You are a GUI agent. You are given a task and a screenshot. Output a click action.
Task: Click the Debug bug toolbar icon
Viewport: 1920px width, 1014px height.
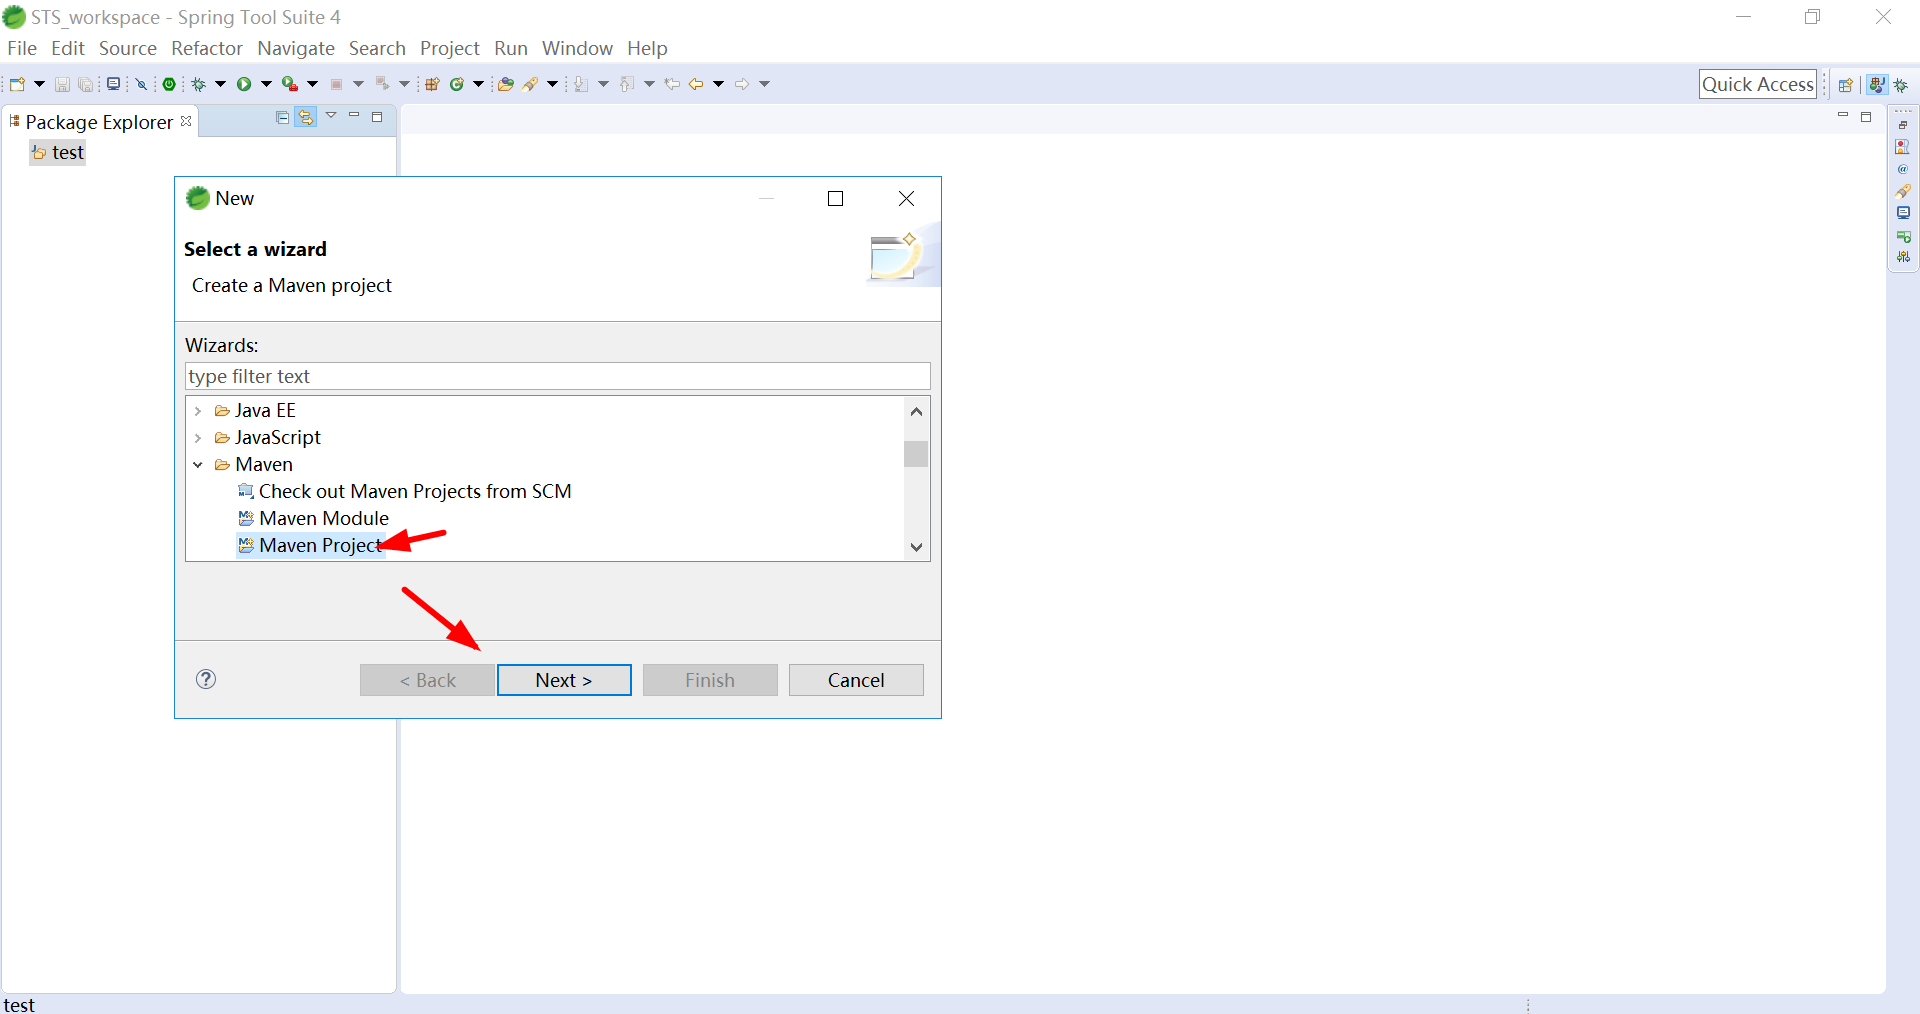[x=199, y=84]
